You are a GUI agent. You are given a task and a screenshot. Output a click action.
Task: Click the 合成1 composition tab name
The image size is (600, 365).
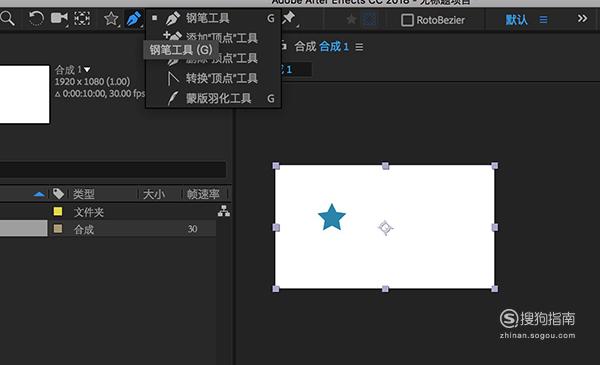pos(334,47)
